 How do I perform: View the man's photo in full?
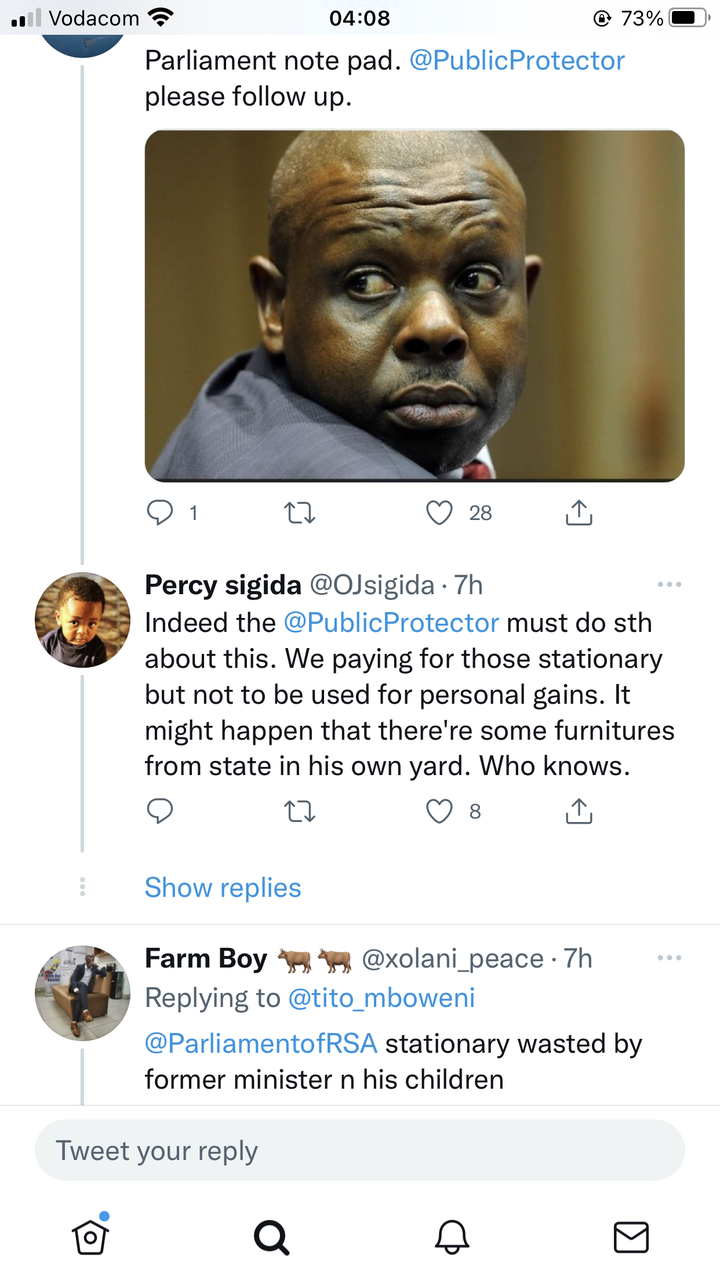tap(415, 305)
